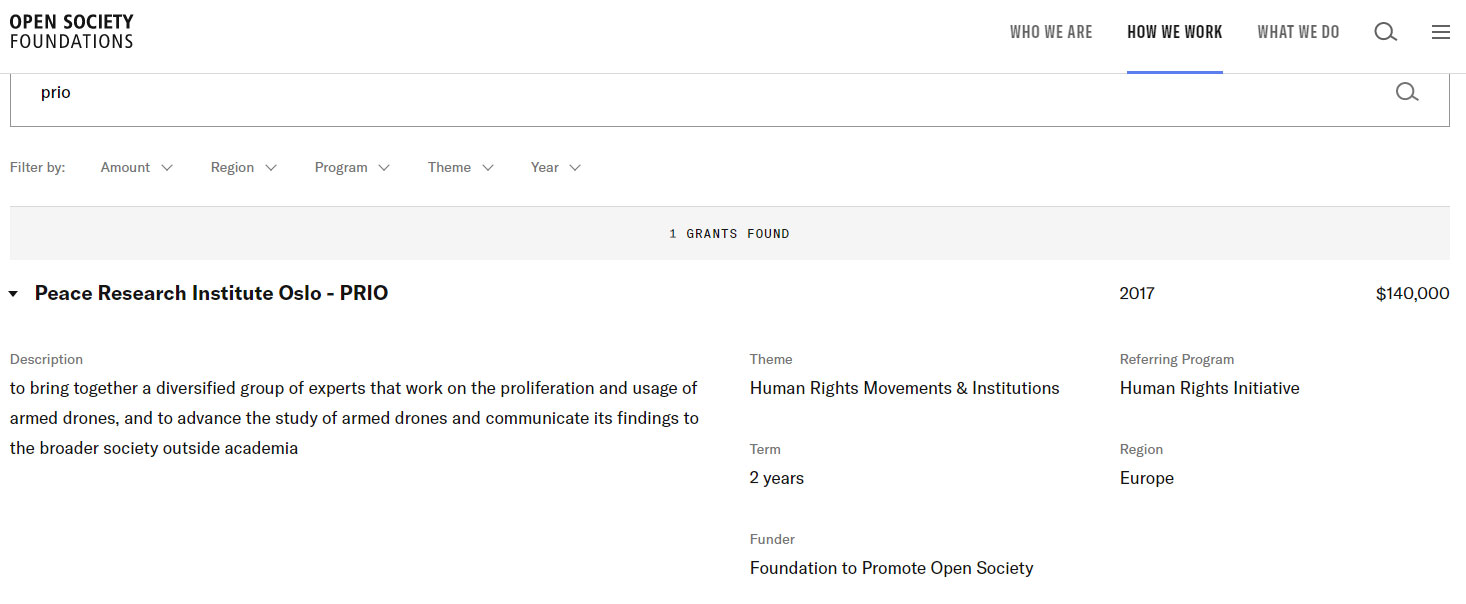Image resolution: width=1466 pixels, height=604 pixels.
Task: Open the Year filter dropdown
Action: coord(555,168)
